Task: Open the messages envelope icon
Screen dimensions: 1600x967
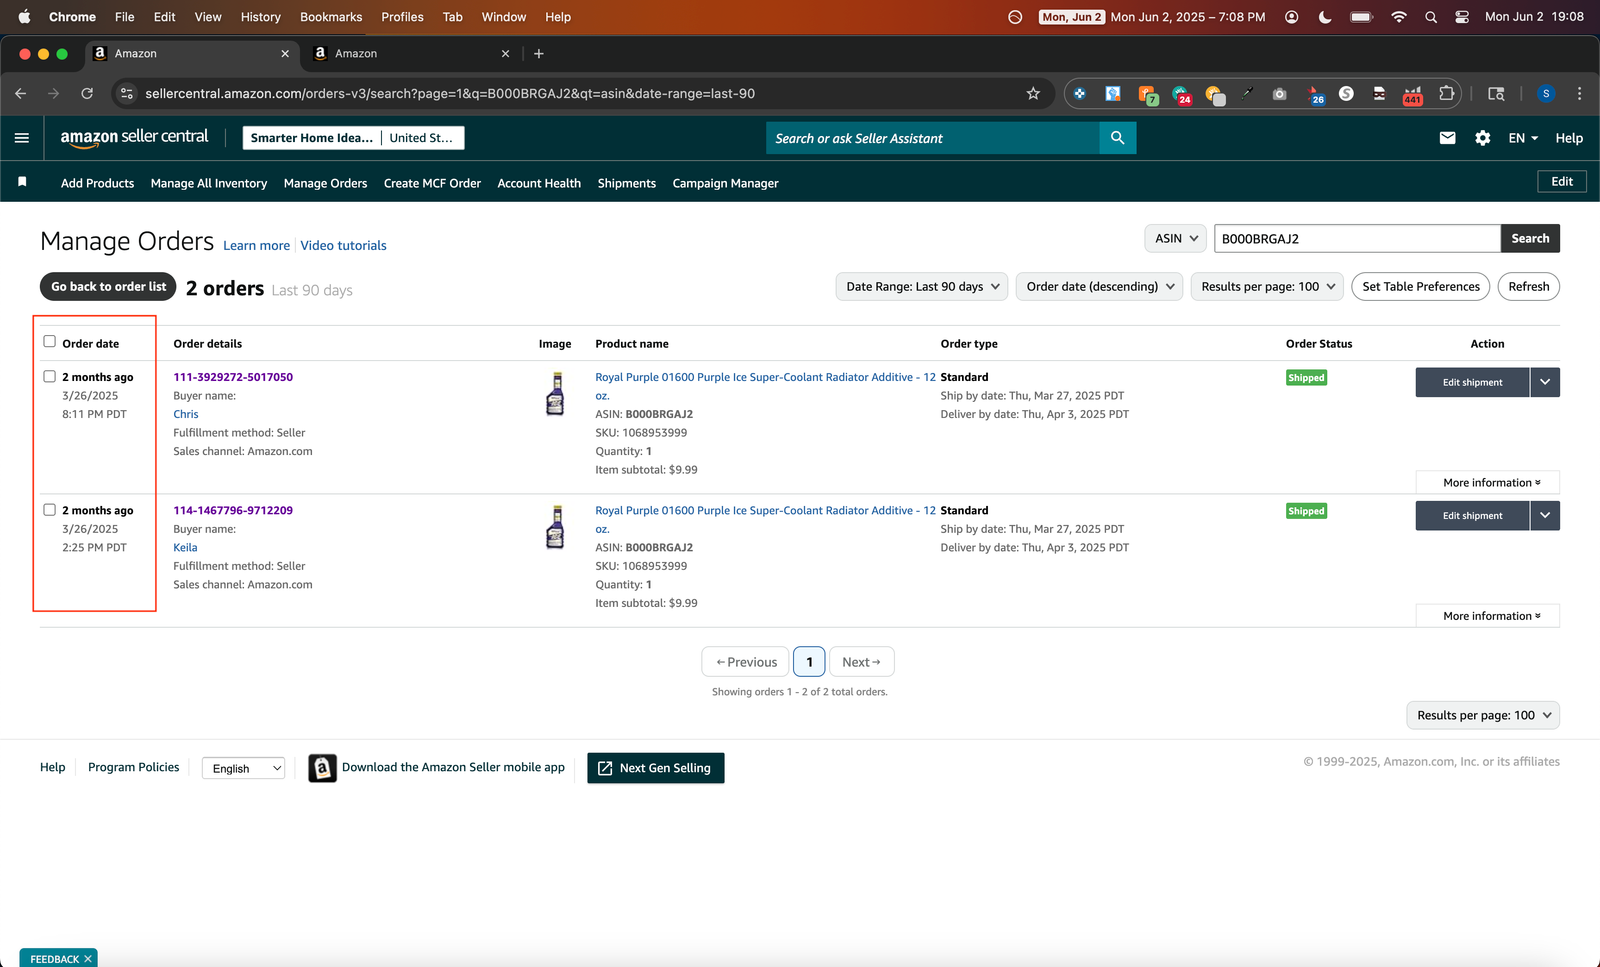Action: (x=1447, y=138)
